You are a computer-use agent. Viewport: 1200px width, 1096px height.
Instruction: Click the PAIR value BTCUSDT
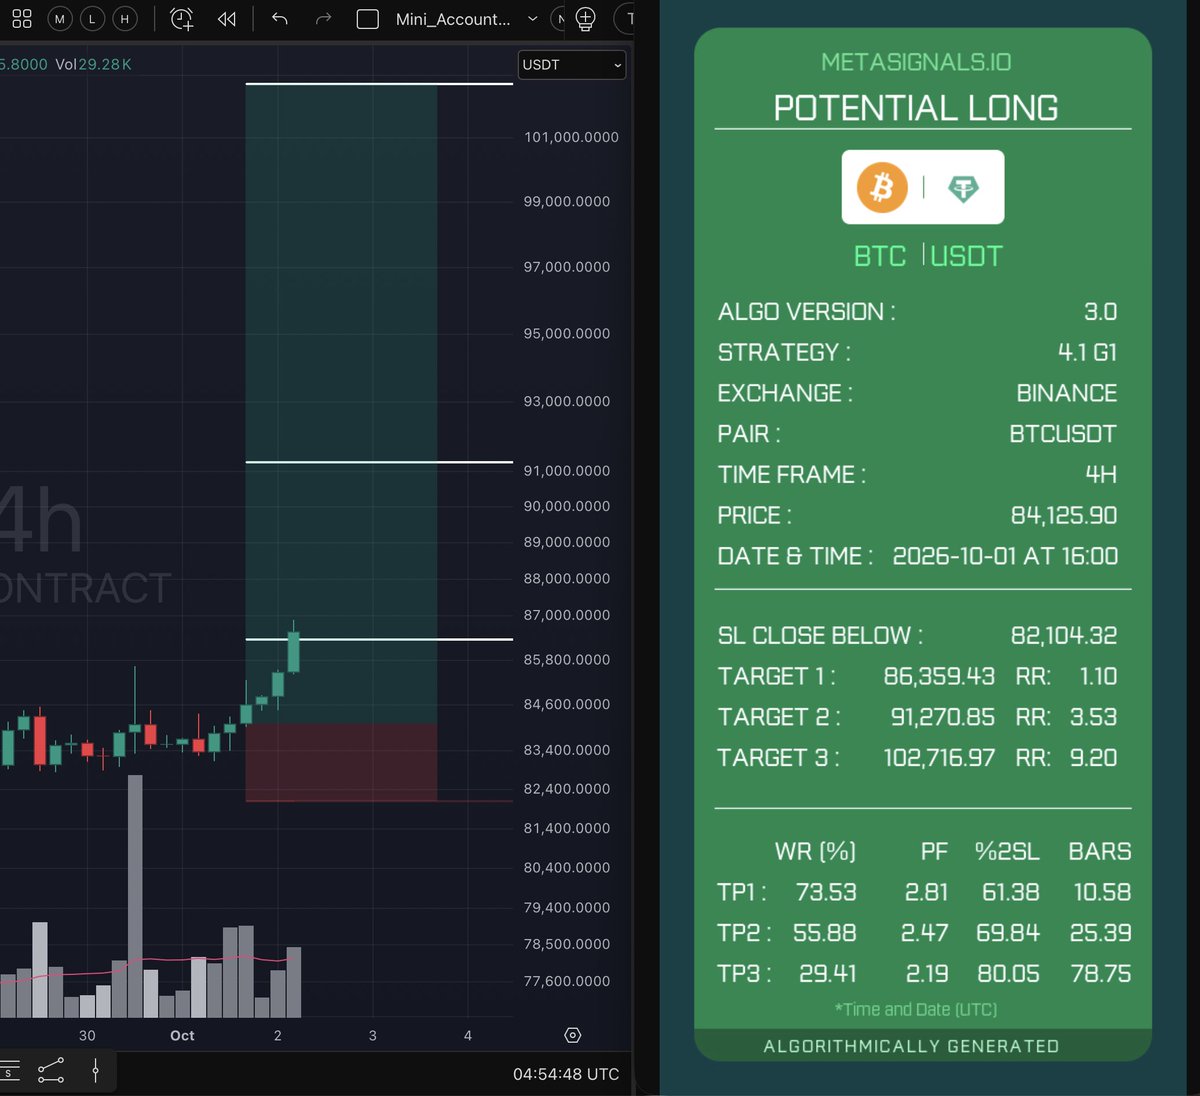1062,434
